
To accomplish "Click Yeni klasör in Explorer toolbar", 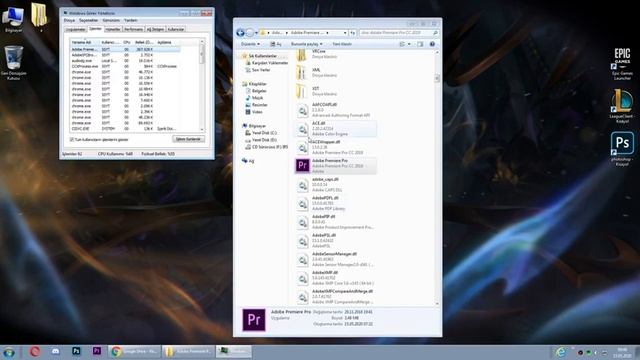I will (x=342, y=44).
